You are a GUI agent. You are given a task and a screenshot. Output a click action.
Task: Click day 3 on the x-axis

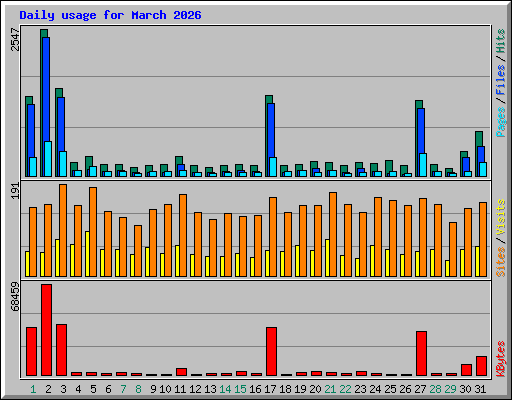[63, 389]
